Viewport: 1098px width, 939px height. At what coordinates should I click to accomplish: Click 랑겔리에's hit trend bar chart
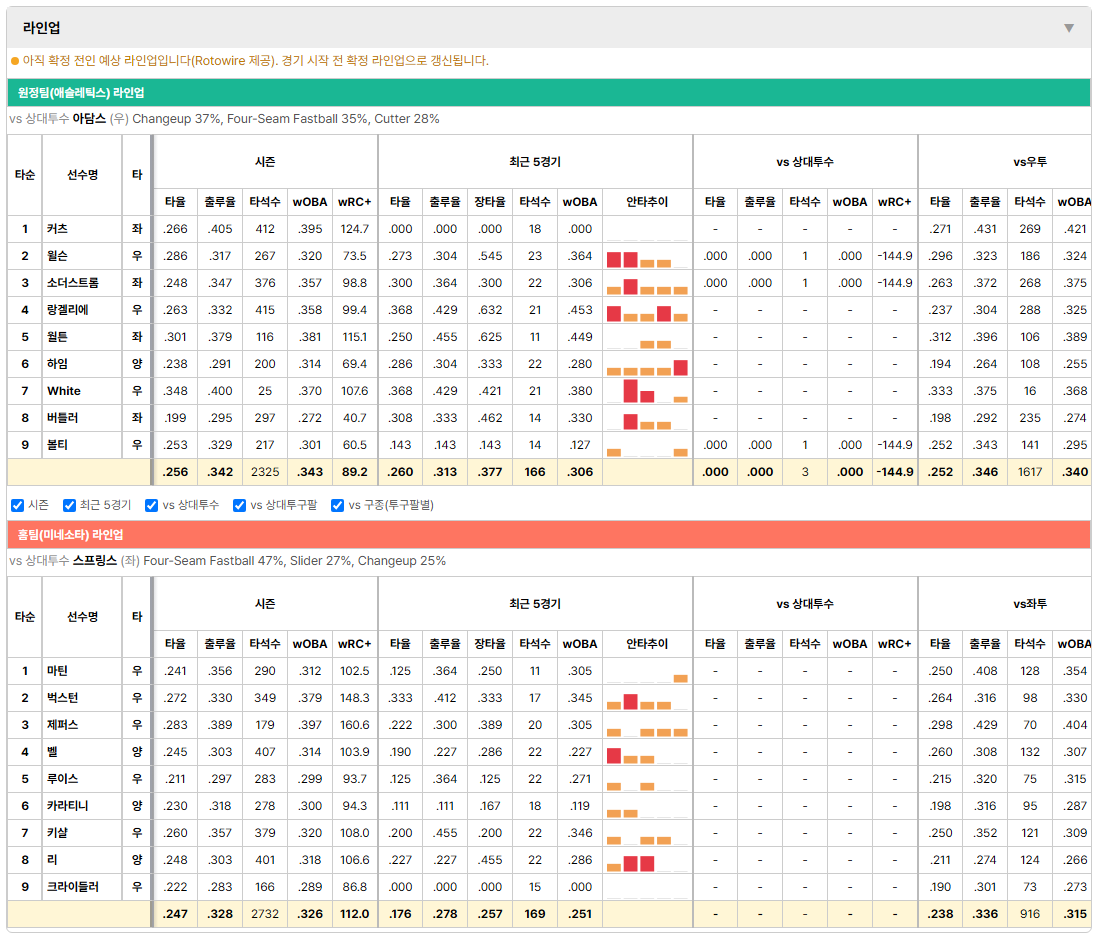(x=647, y=310)
